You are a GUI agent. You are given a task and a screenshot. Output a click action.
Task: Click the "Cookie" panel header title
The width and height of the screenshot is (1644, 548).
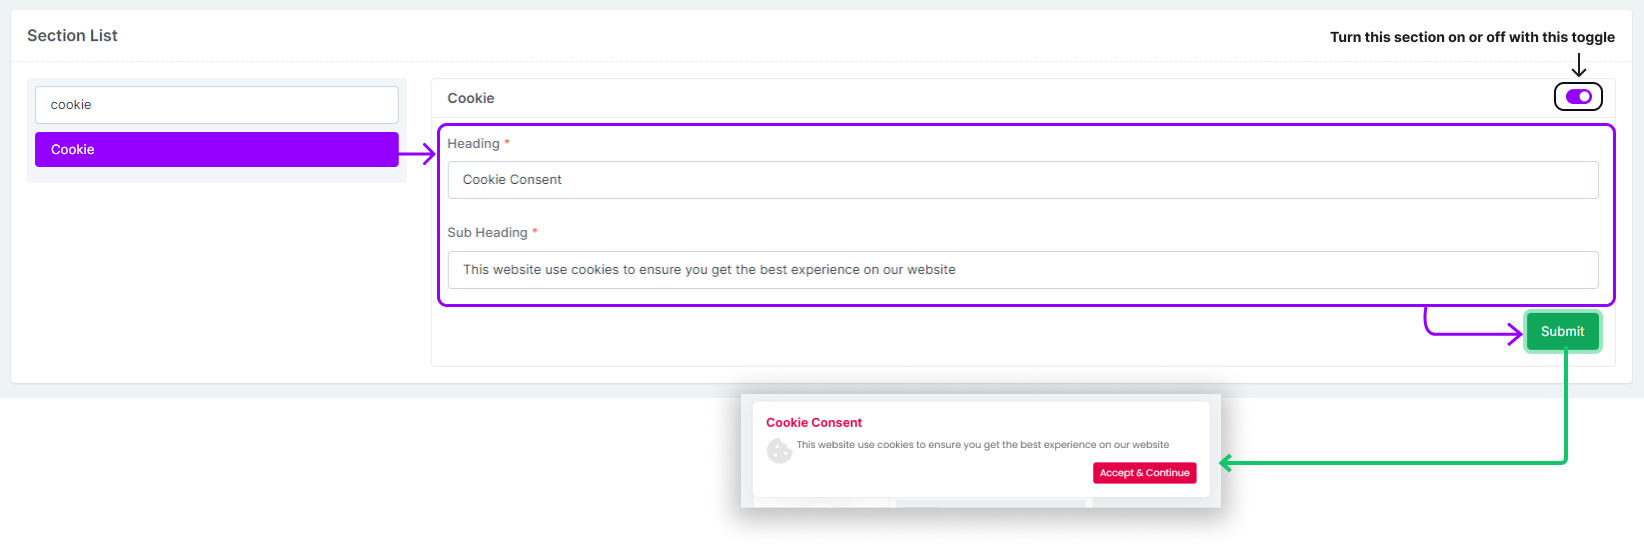pos(471,98)
